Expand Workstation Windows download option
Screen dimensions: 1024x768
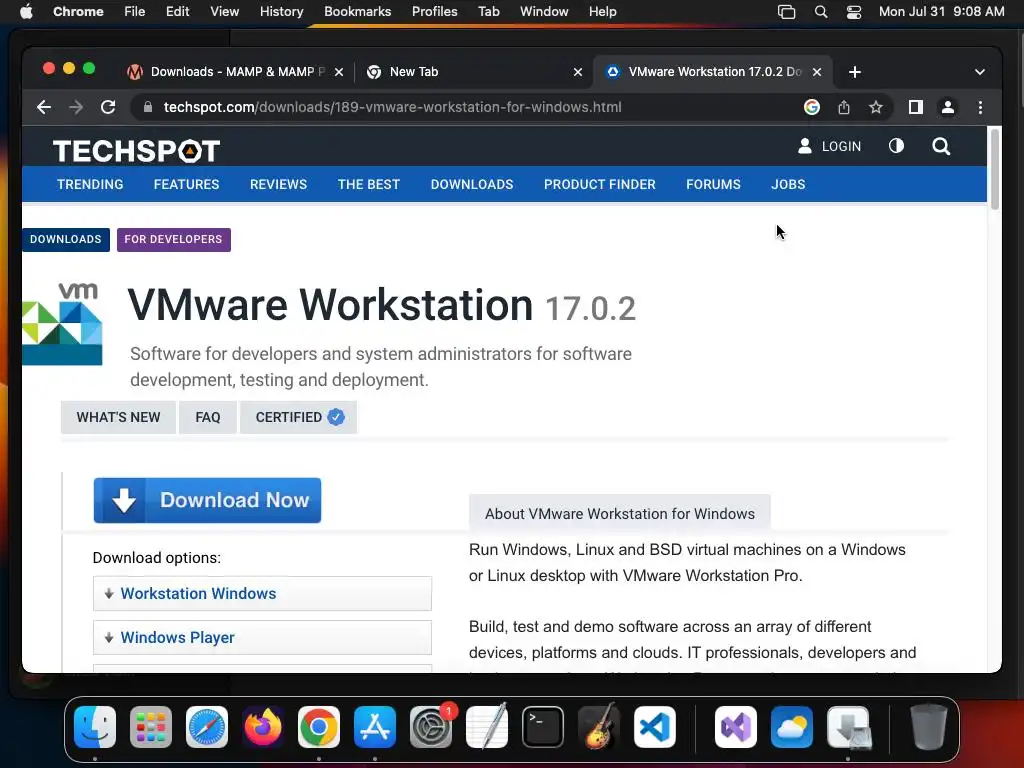click(263, 593)
